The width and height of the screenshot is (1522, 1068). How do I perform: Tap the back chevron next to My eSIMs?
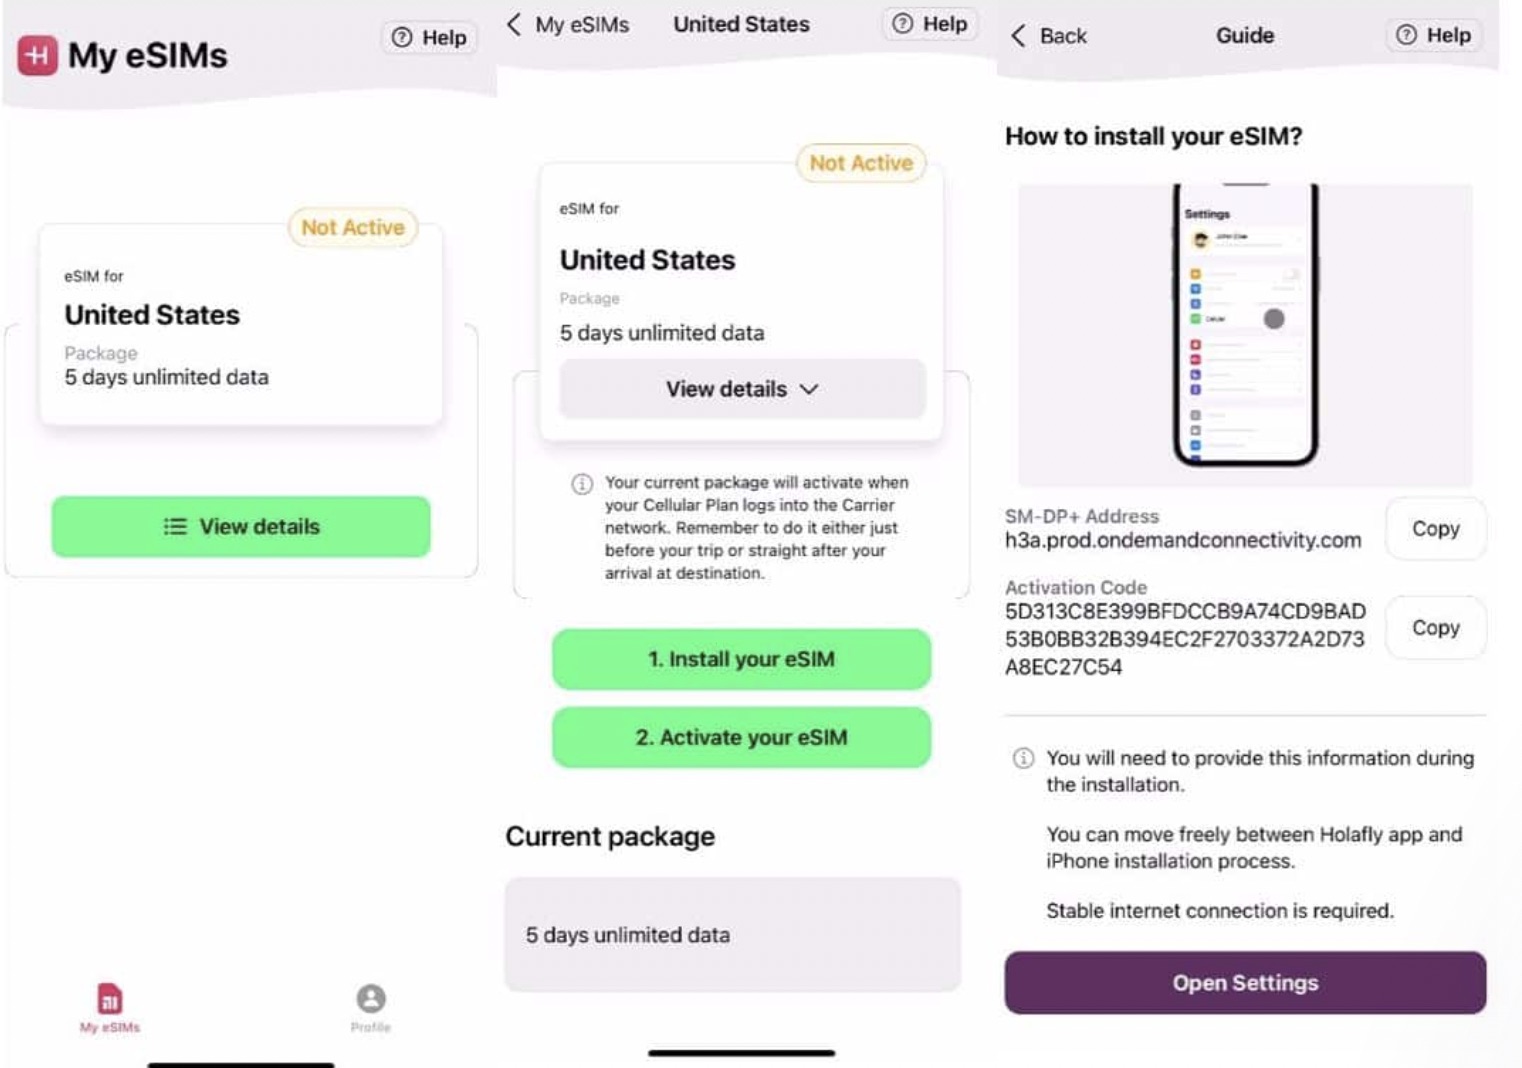point(514,24)
